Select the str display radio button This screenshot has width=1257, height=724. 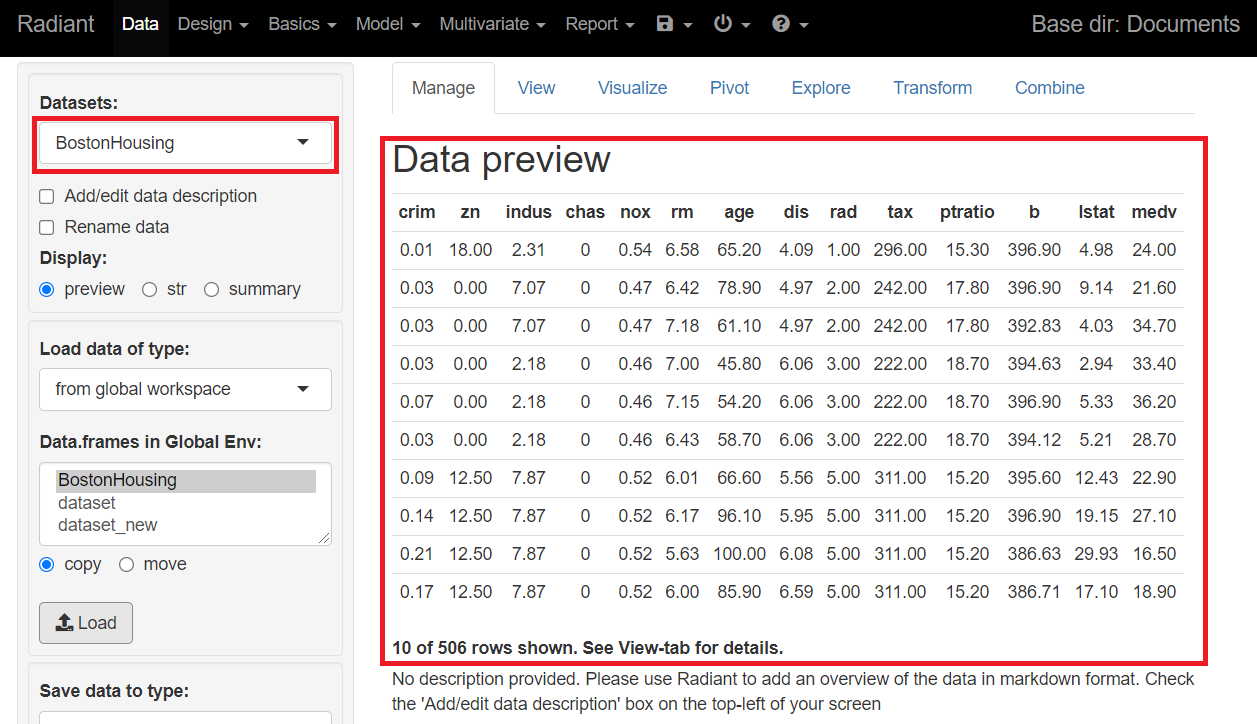coord(150,290)
